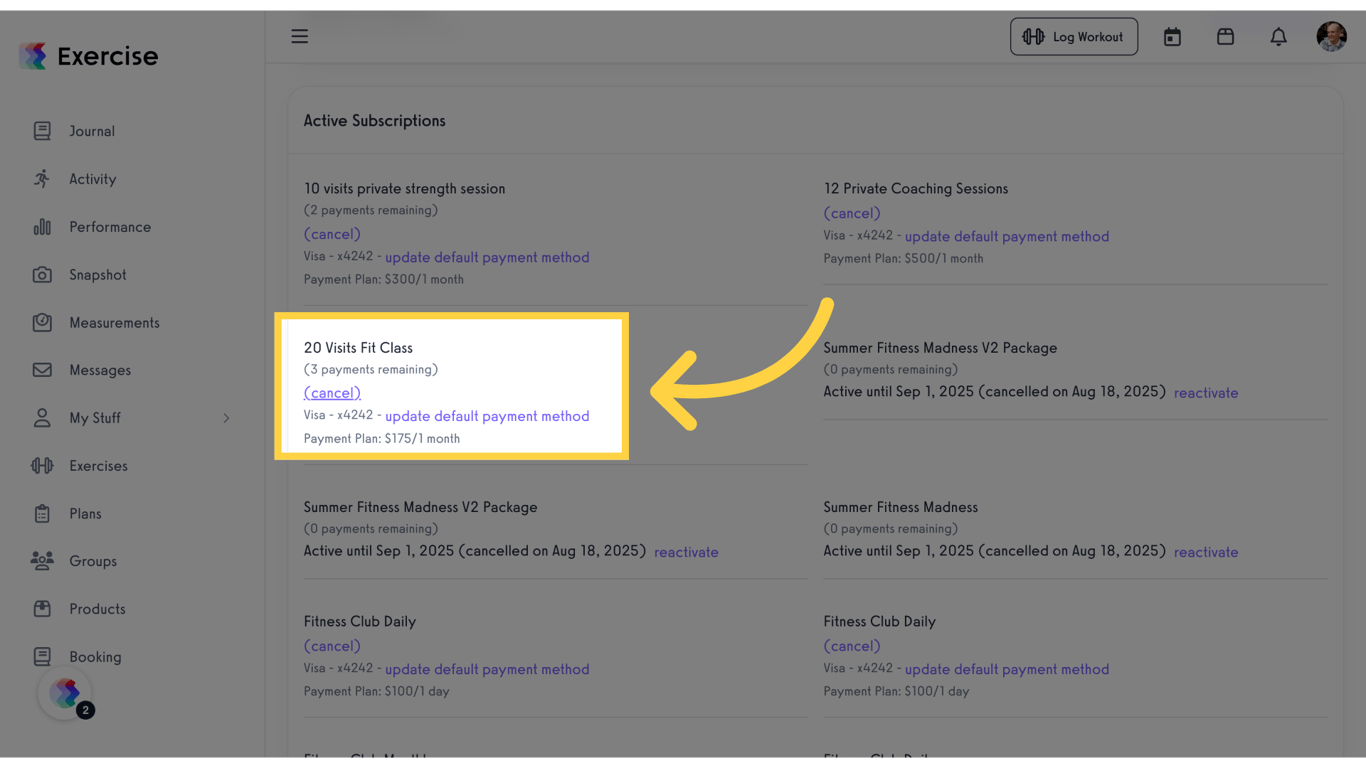Click the shopping bag icon
This screenshot has height=768, width=1366.
click(x=1225, y=36)
